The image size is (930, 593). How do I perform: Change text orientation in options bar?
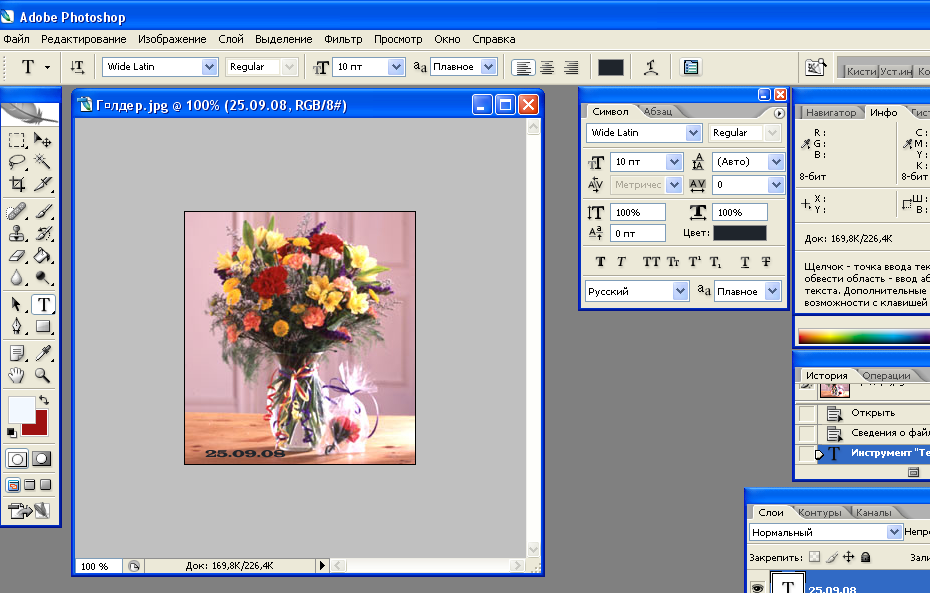click(x=77, y=67)
